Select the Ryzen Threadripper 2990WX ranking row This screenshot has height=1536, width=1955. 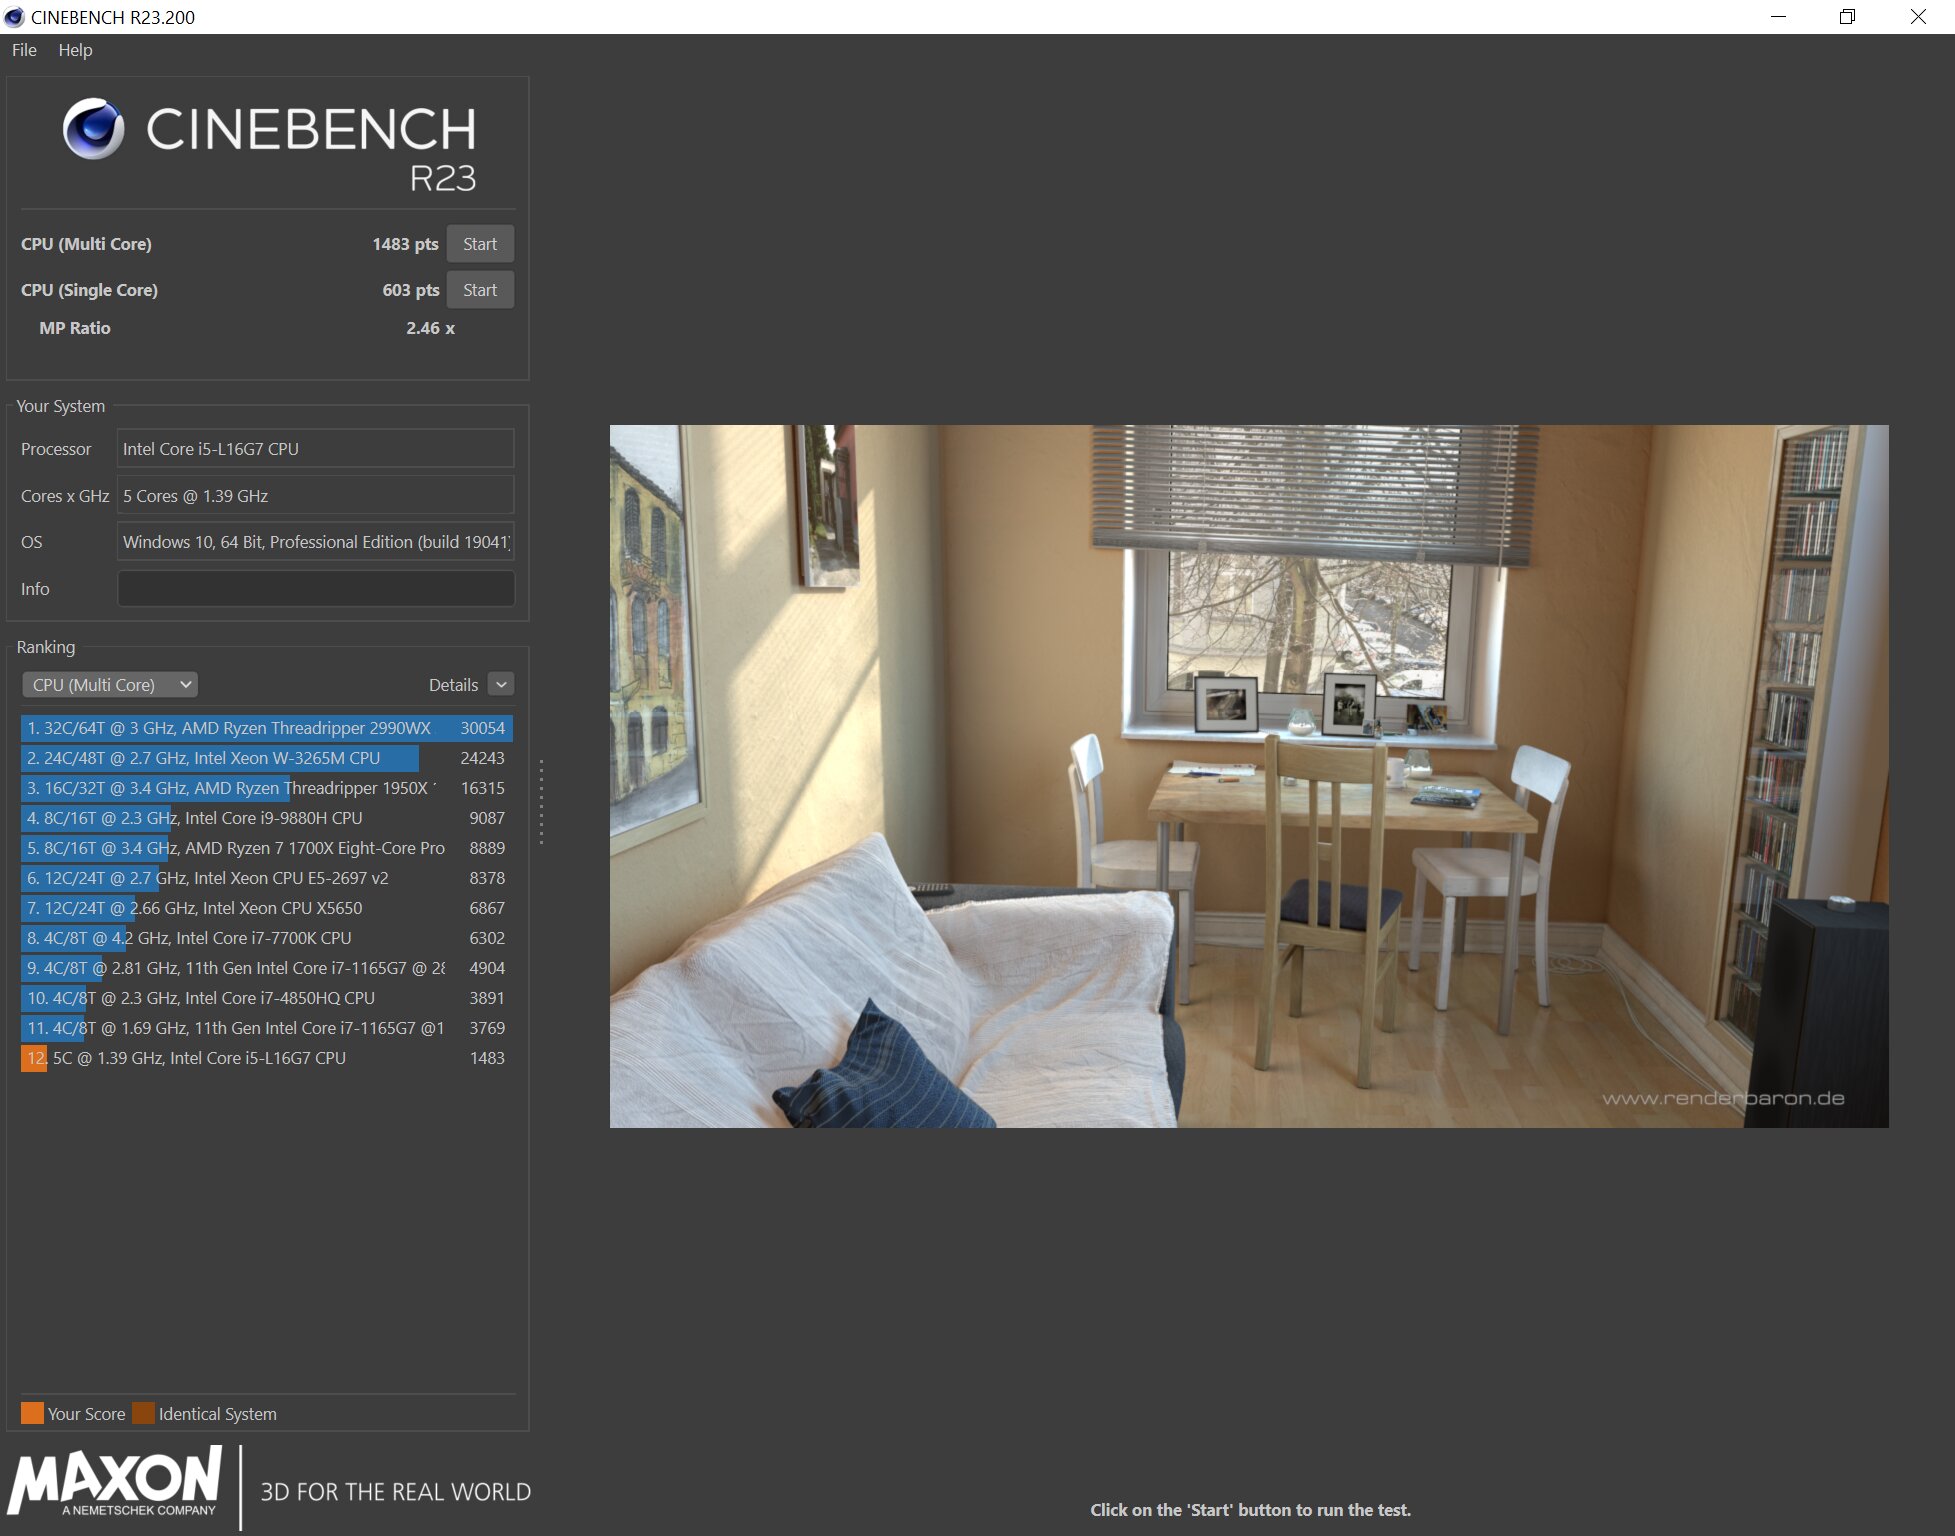pyautogui.click(x=267, y=728)
